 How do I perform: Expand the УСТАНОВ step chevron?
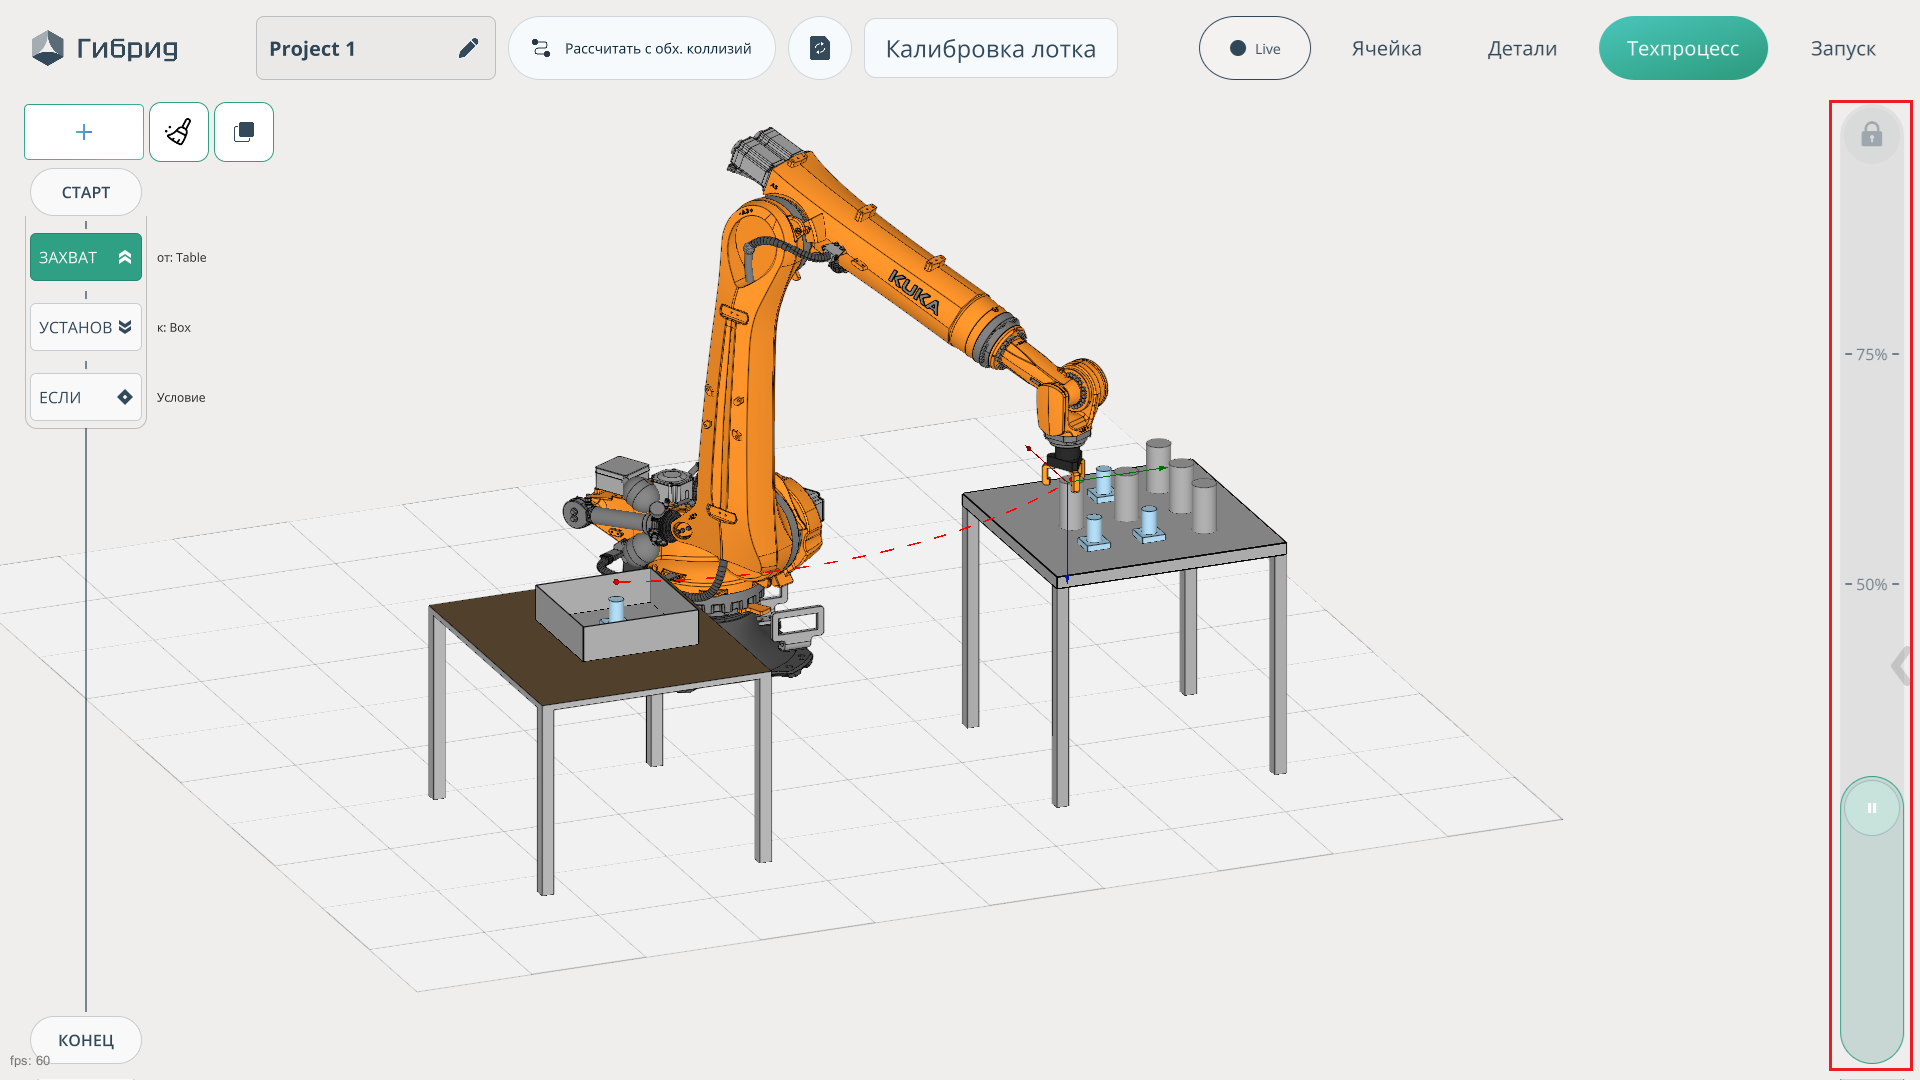click(x=125, y=327)
